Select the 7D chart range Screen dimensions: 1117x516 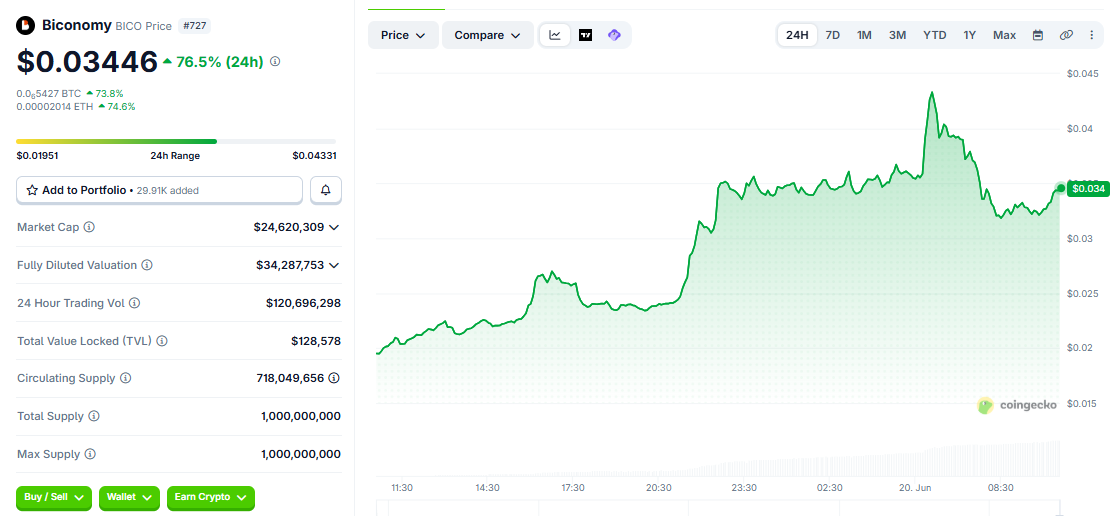(832, 35)
